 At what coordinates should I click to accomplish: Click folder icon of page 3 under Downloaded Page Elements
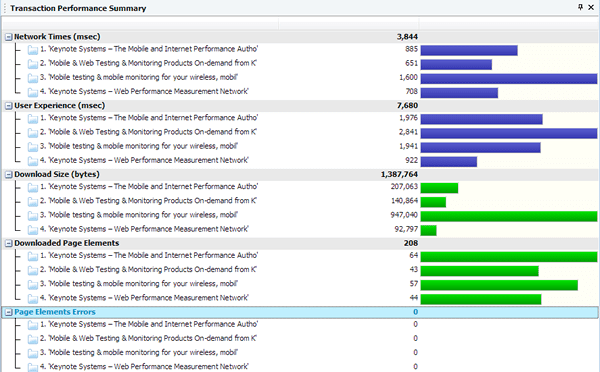click(33, 285)
